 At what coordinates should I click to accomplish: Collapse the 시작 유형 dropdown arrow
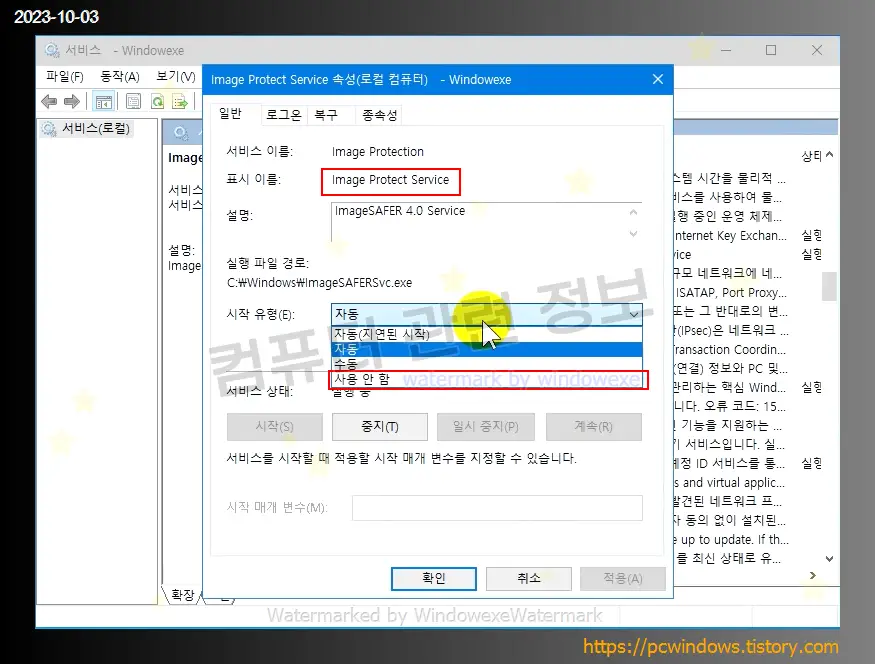633,314
